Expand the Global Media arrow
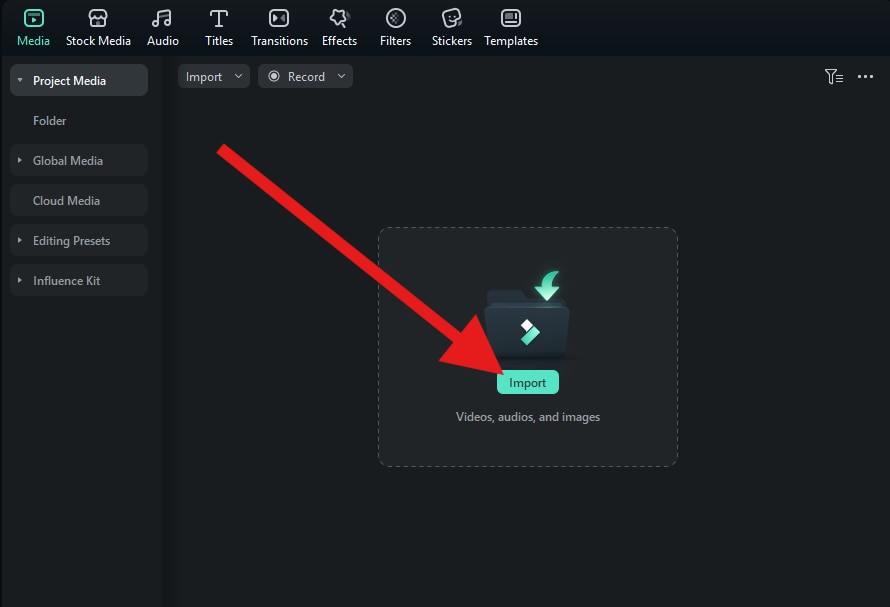Viewport: 890px width, 607px height. tap(20, 160)
